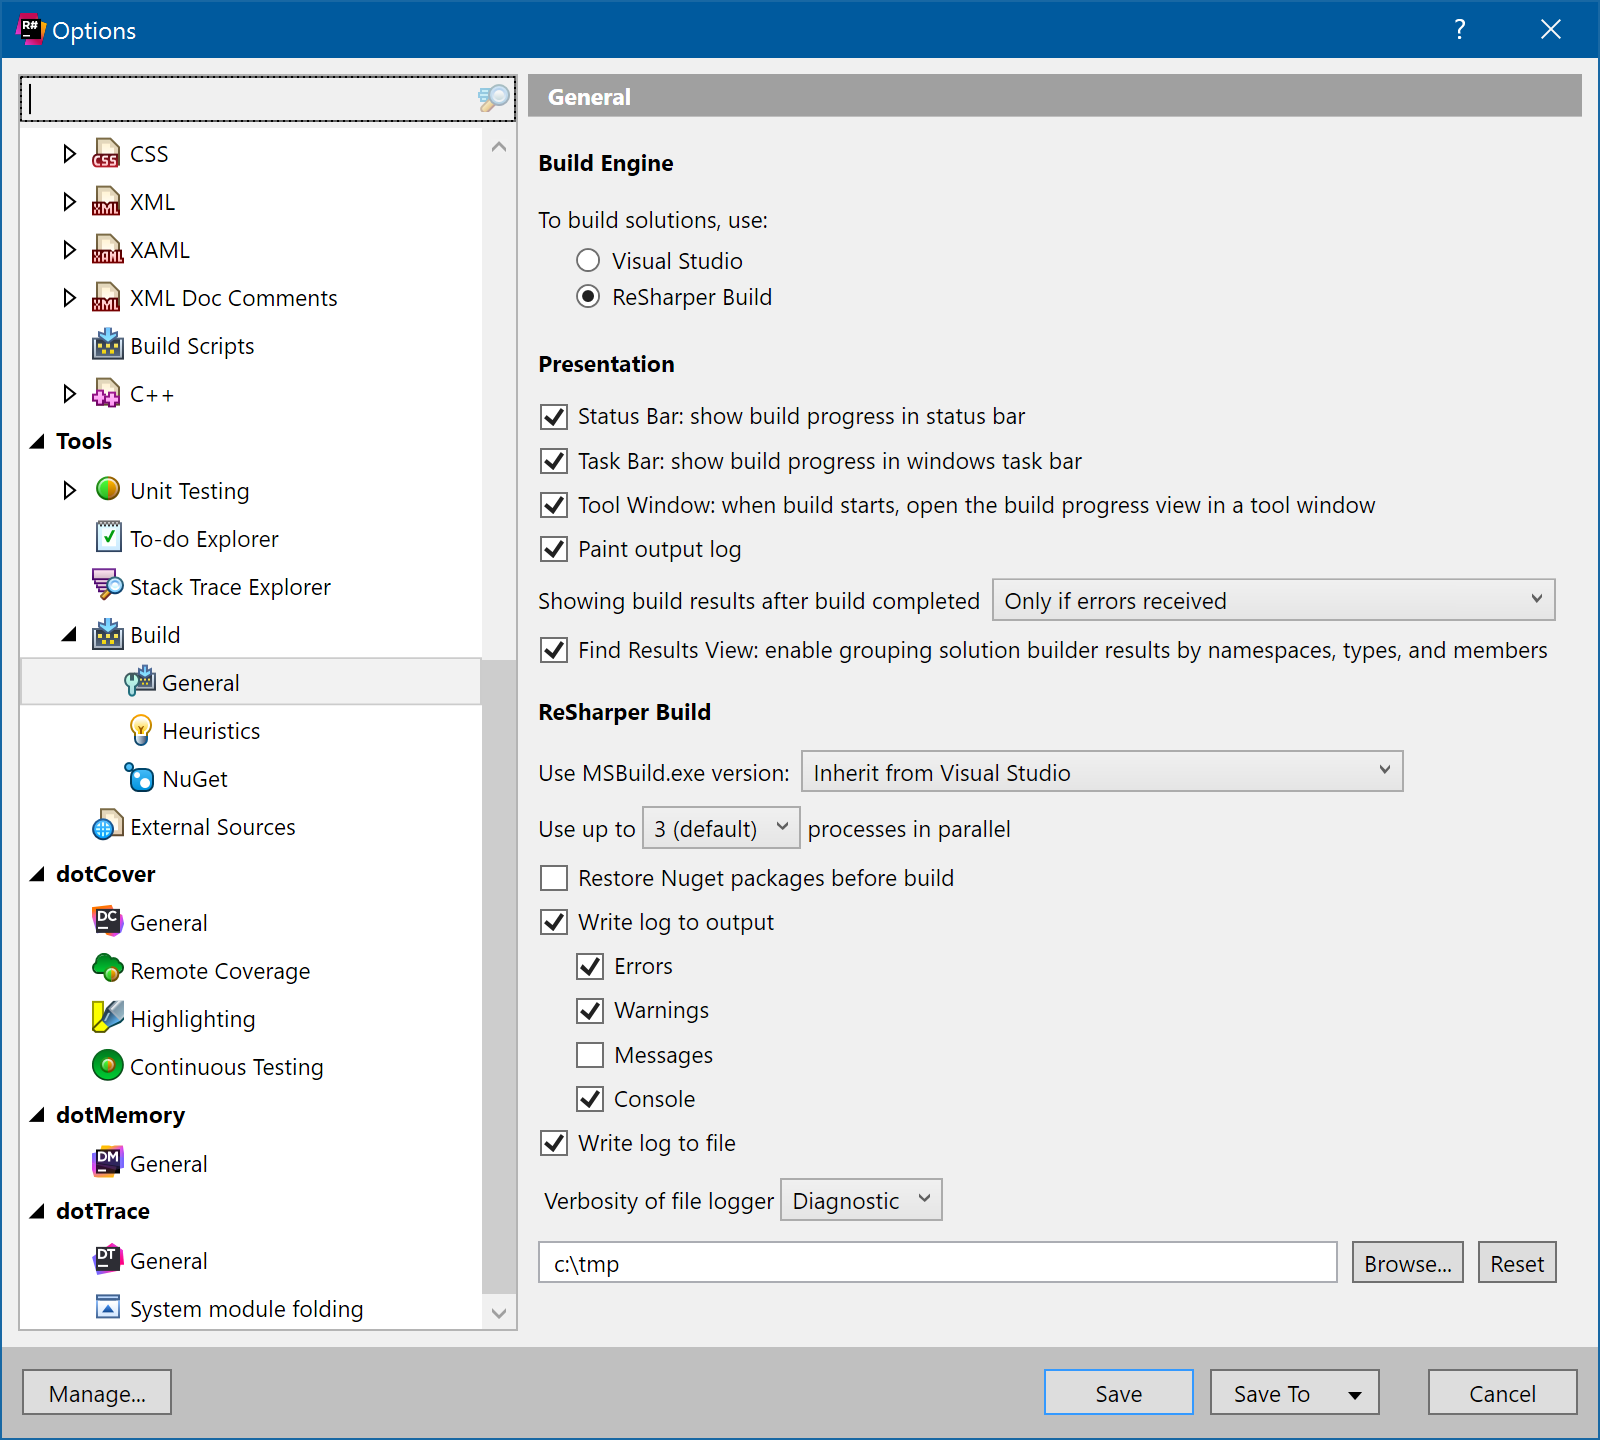This screenshot has width=1600, height=1440.
Task: Click the NuGet icon
Action: (139, 777)
